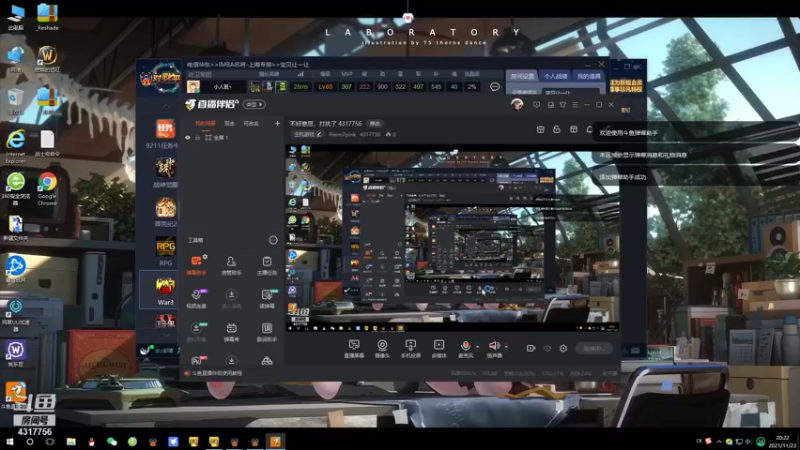Image resolution: width=800 pixels, height=450 pixels.
Task: Add 手机投屏 phone casting source
Action: (x=410, y=349)
